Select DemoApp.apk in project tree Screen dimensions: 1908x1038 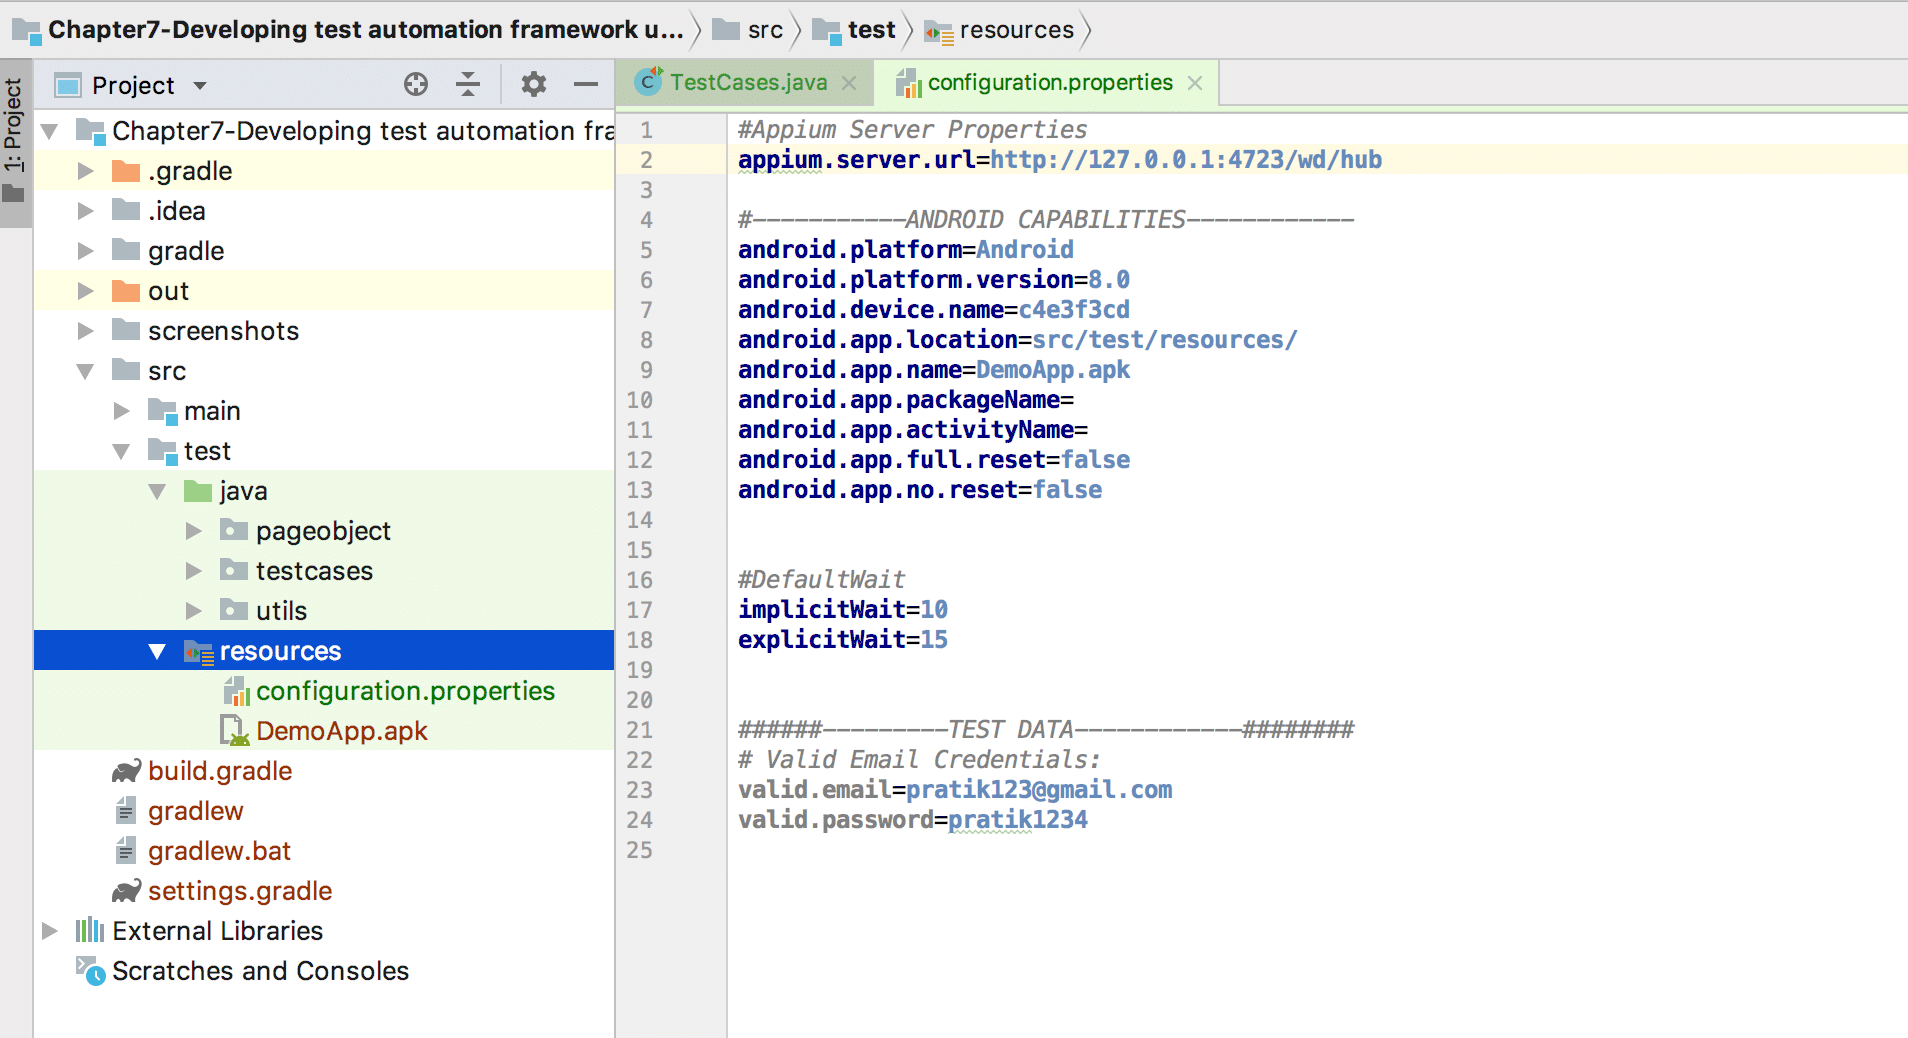click(342, 731)
